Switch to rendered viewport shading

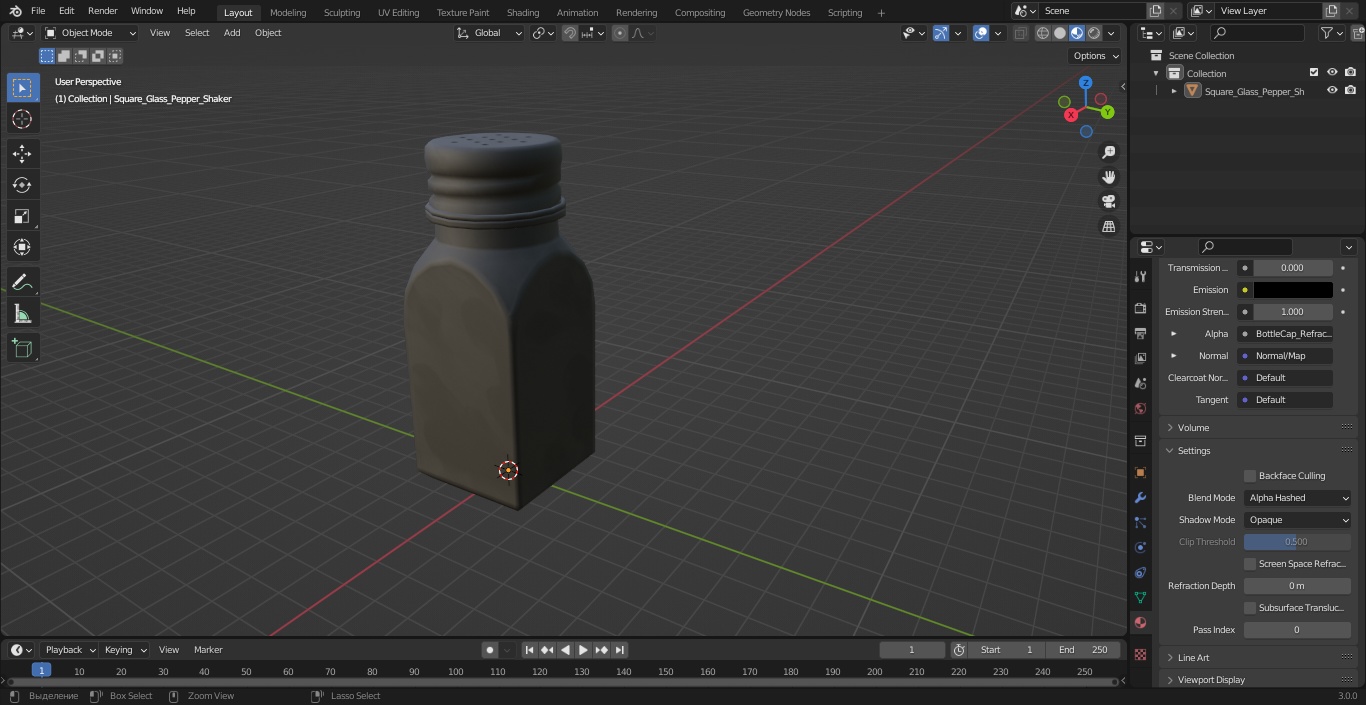[1094, 33]
